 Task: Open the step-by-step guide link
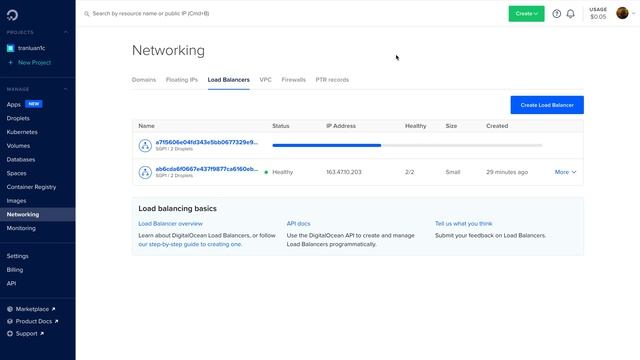[190, 244]
